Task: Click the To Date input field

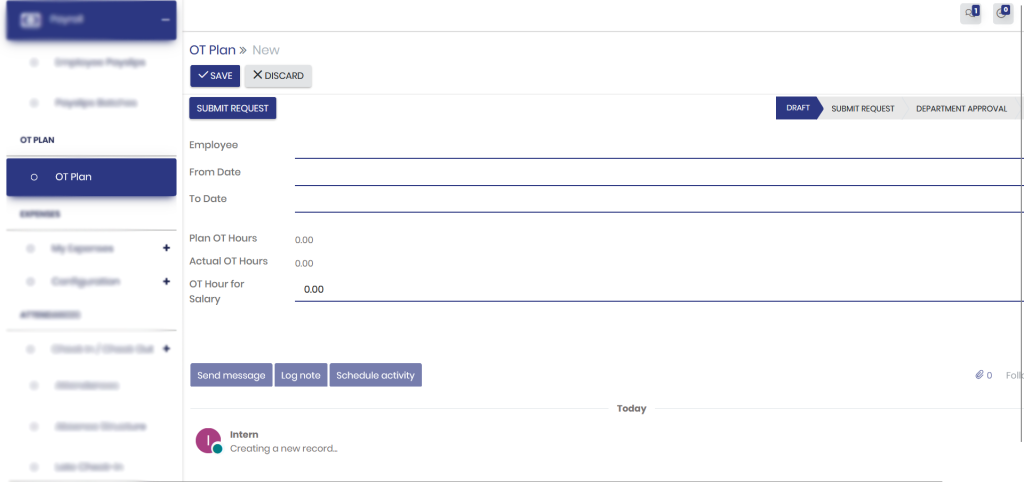Action: click(x=659, y=201)
